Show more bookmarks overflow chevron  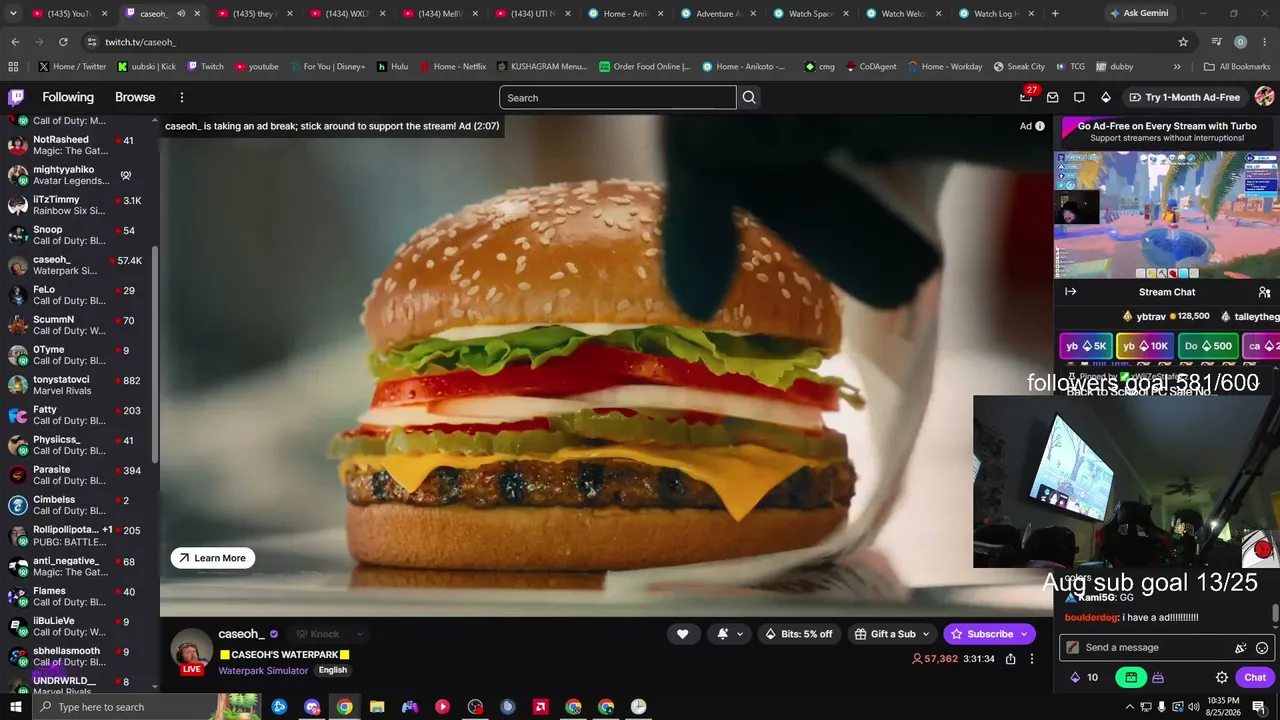1177,67
